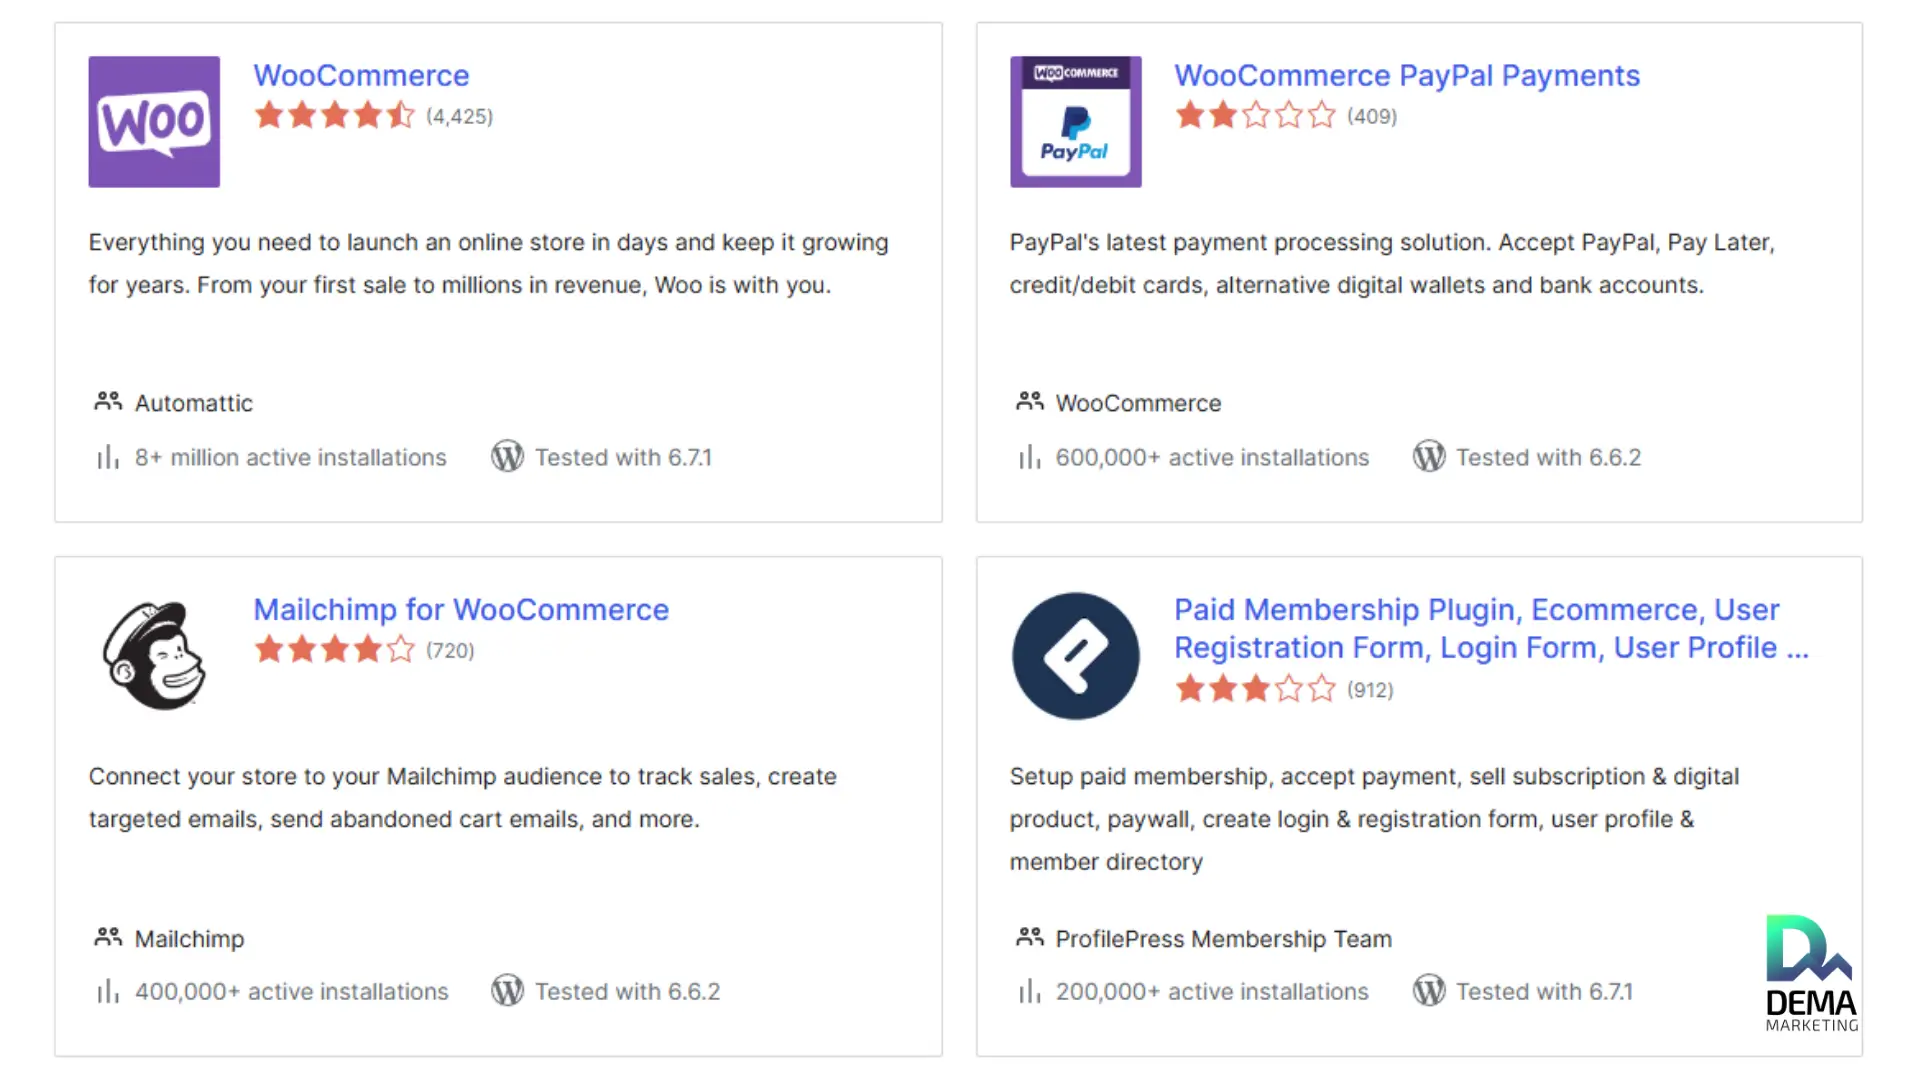Click the author icon beside ProfilePress Membership Team
This screenshot has height=1080, width=1920.
tap(1029, 937)
